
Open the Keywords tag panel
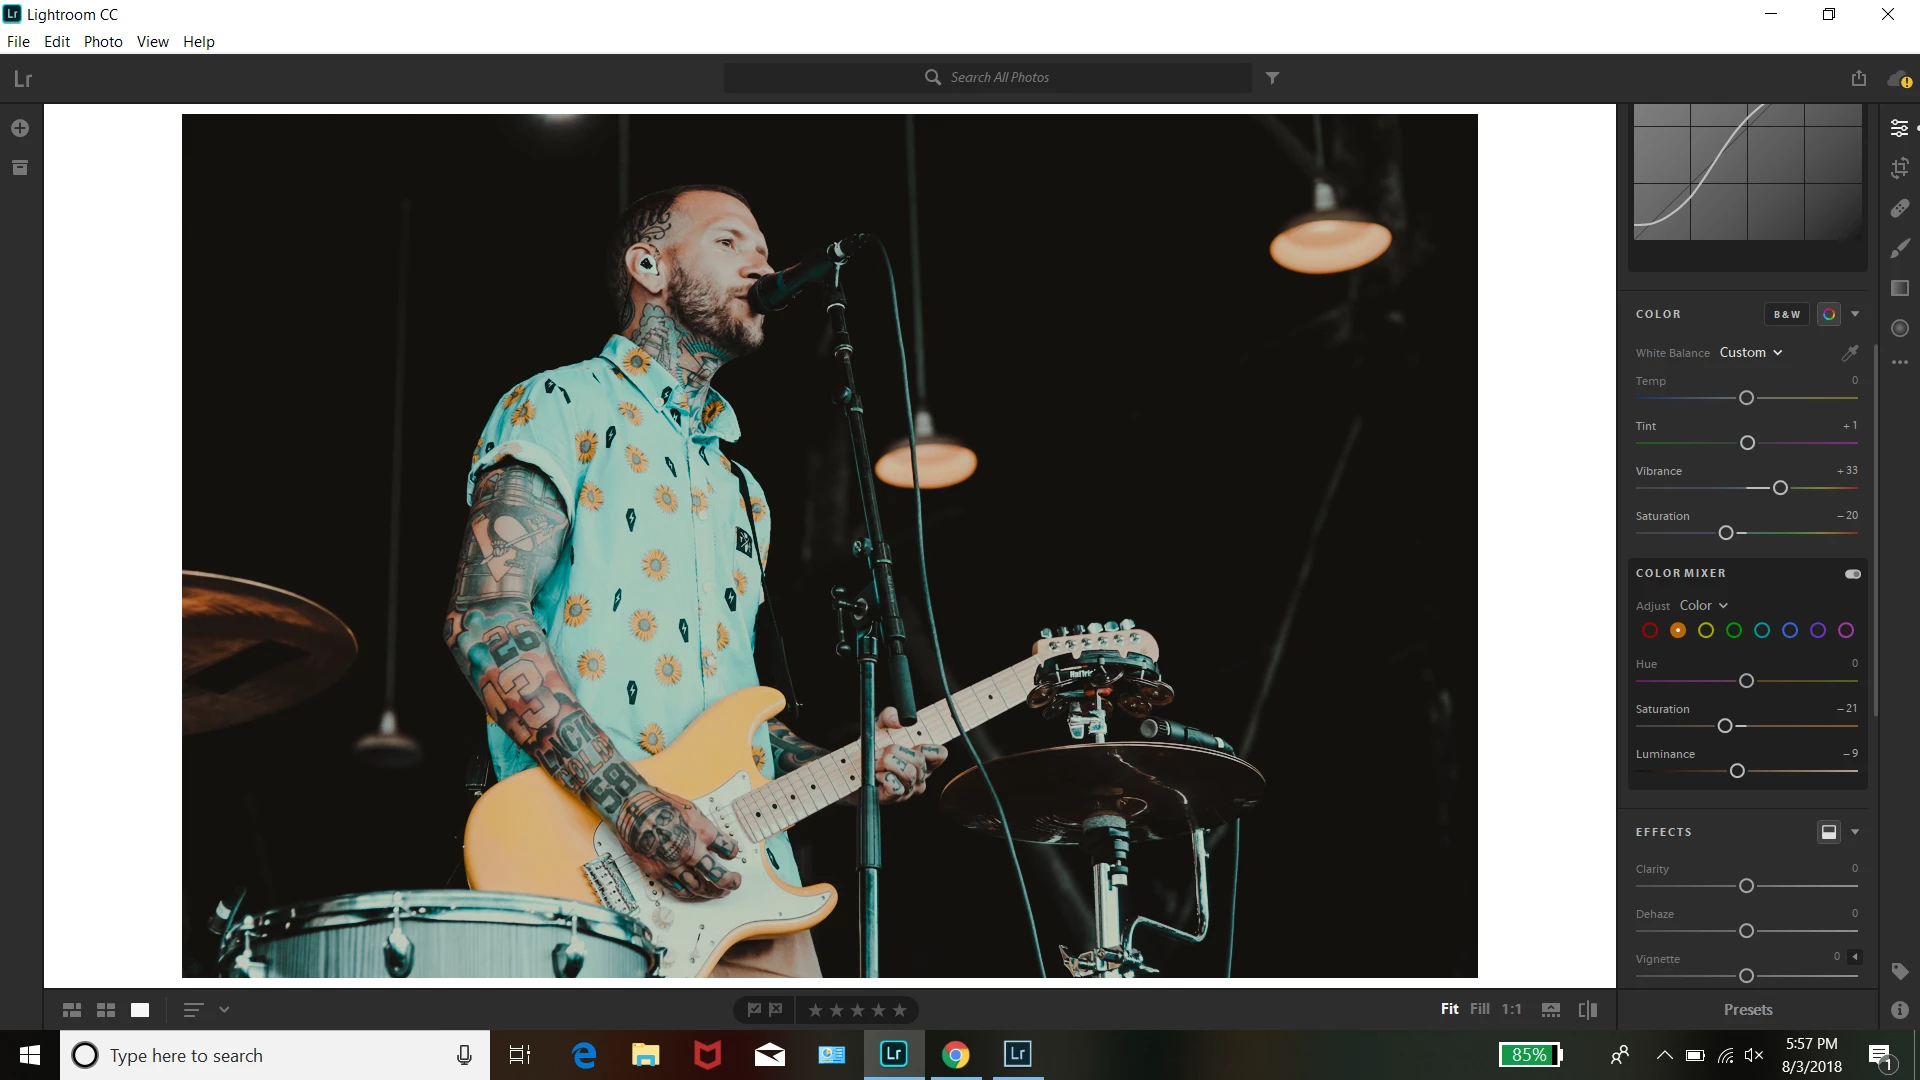(x=1899, y=971)
